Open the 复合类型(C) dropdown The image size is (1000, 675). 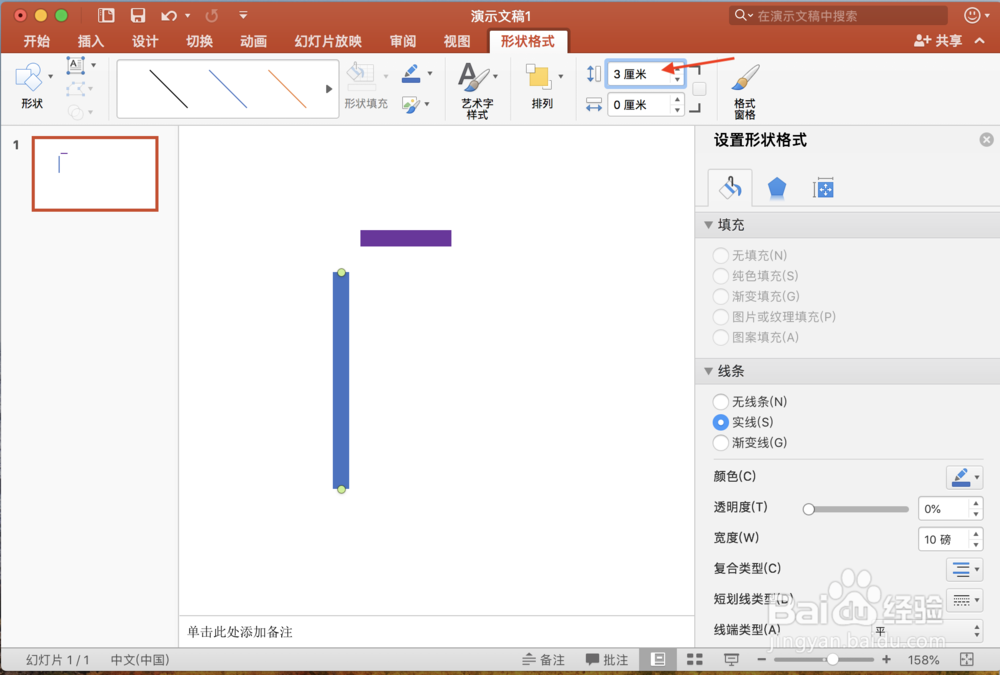click(964, 568)
